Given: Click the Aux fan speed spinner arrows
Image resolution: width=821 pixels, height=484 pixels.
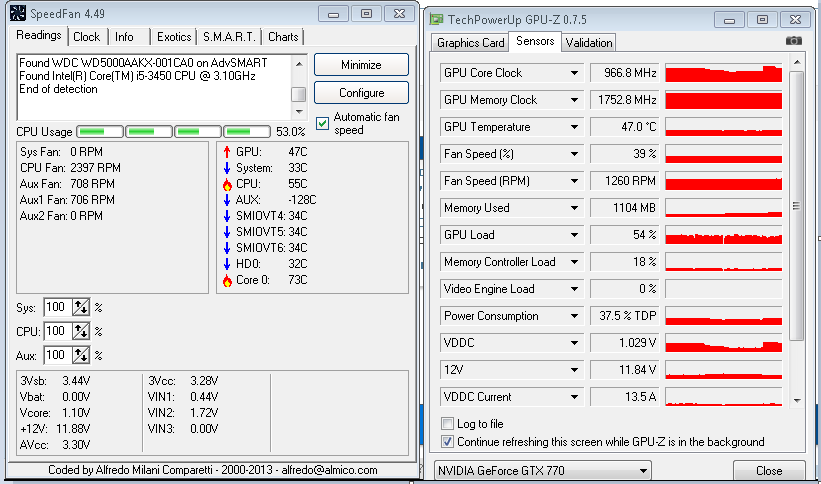Looking at the screenshot, I should click(81, 356).
